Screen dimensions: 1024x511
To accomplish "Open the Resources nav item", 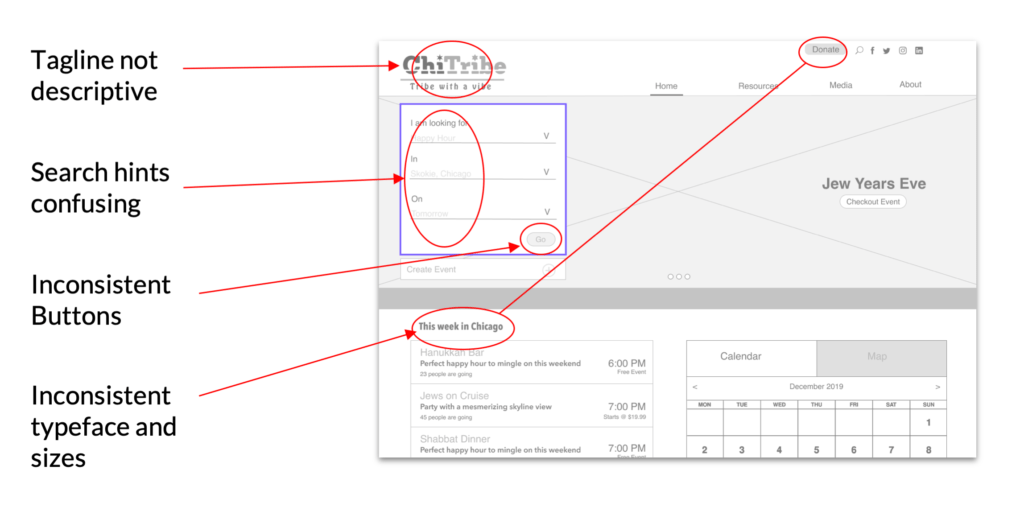I will tap(758, 86).
